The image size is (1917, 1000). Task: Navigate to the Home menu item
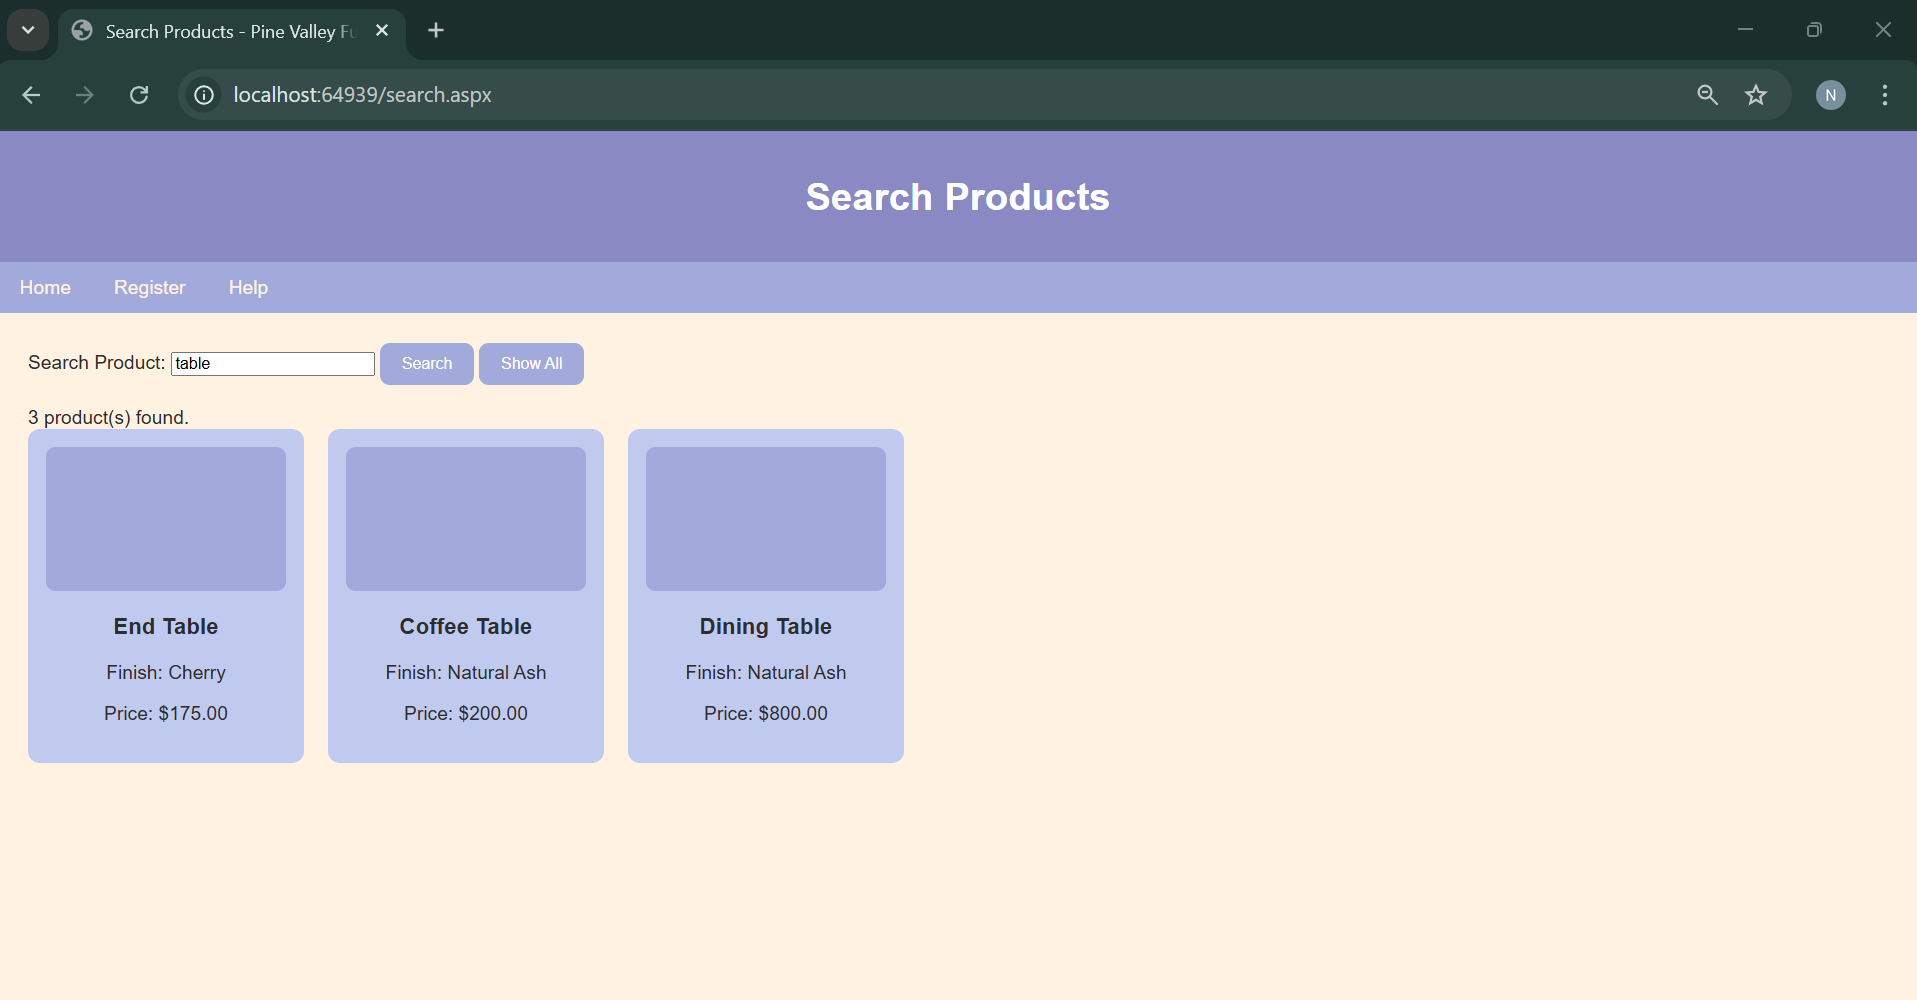tap(45, 287)
